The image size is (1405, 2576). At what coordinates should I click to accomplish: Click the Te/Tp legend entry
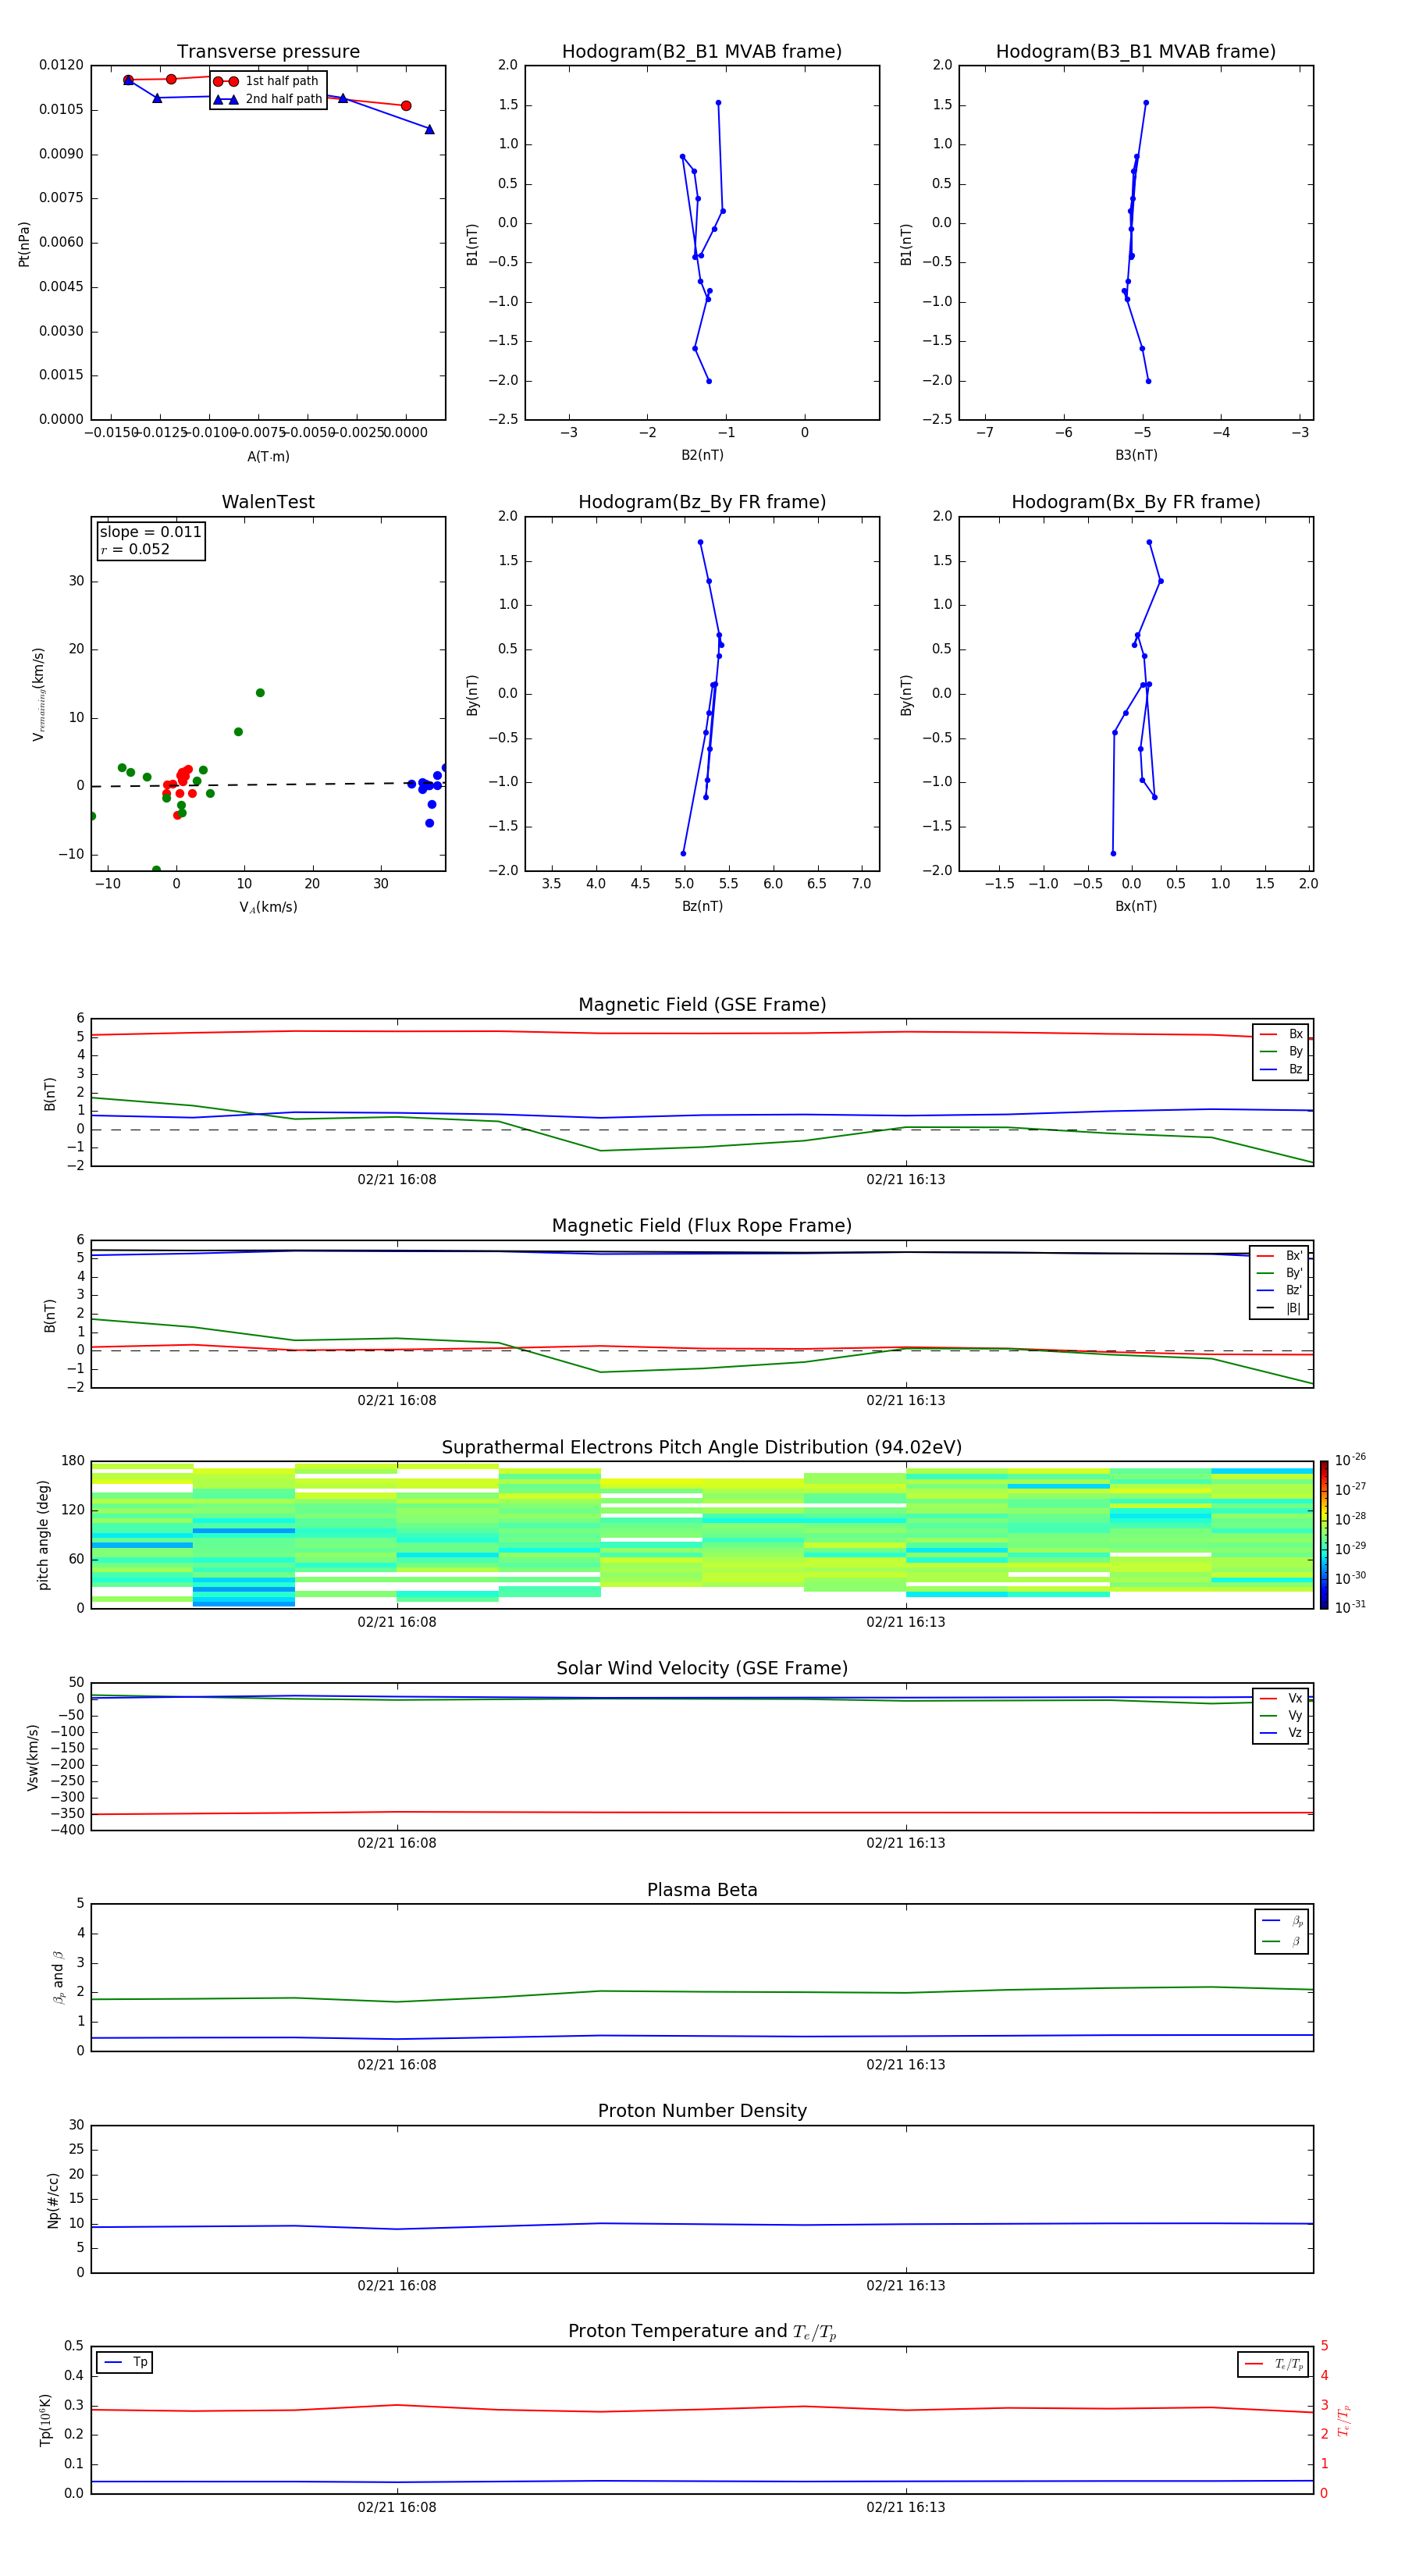(x=1274, y=2364)
